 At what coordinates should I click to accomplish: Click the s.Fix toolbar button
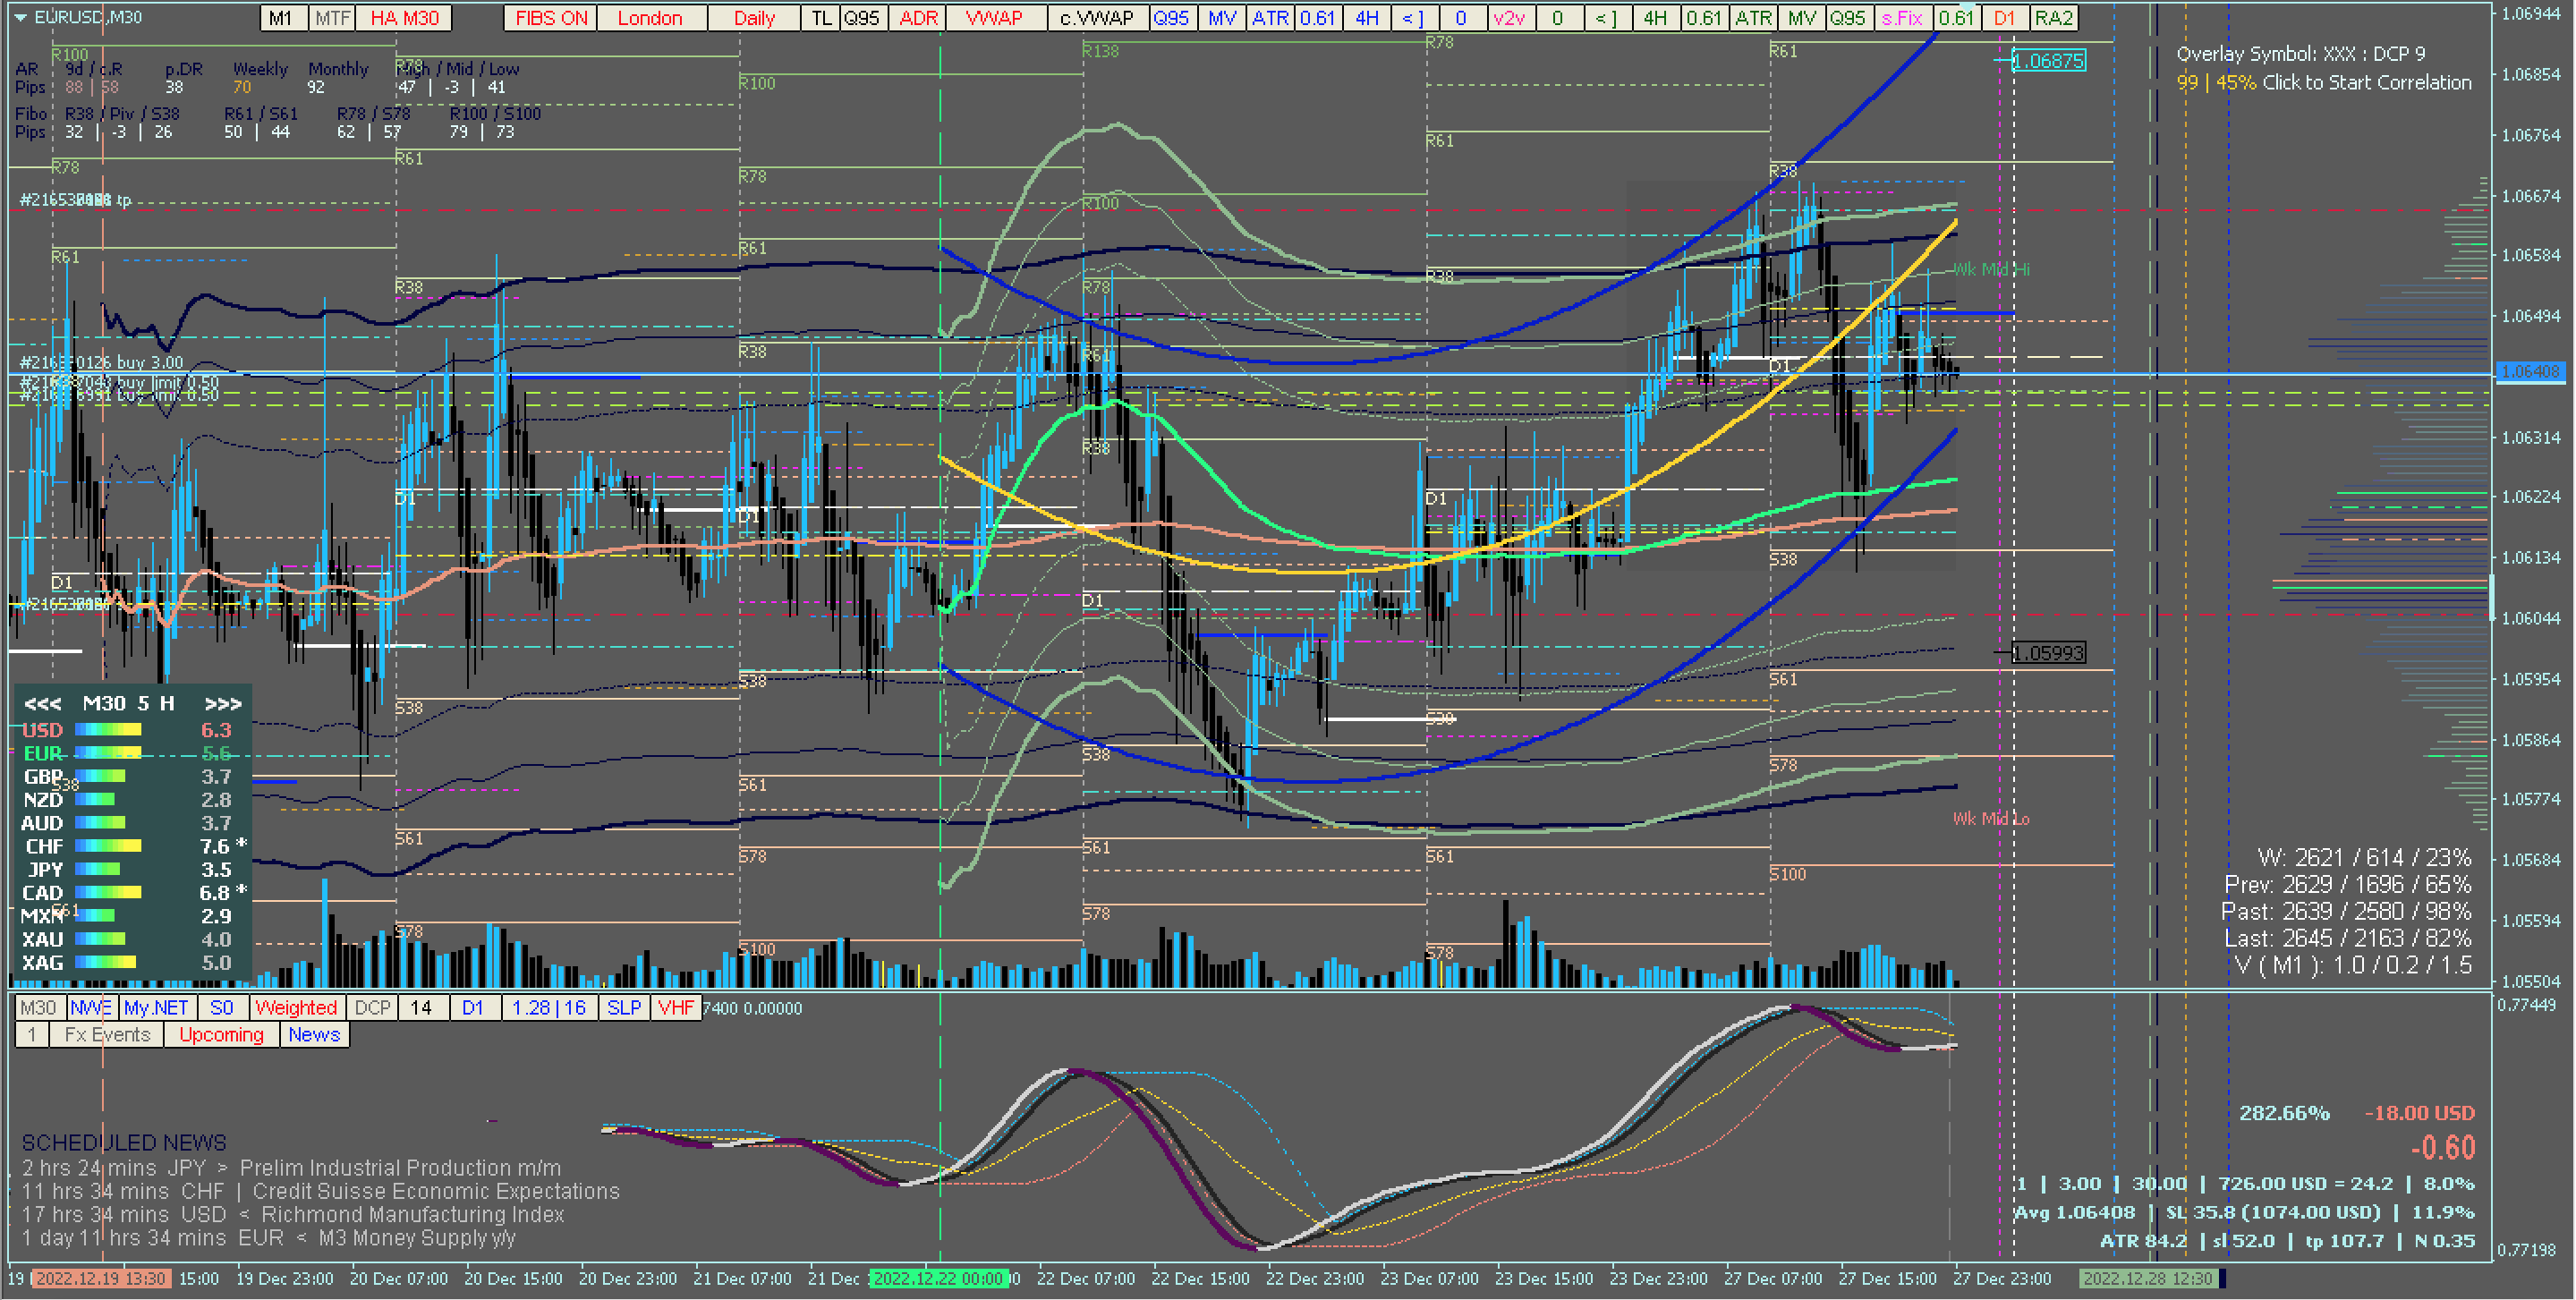tap(1901, 18)
